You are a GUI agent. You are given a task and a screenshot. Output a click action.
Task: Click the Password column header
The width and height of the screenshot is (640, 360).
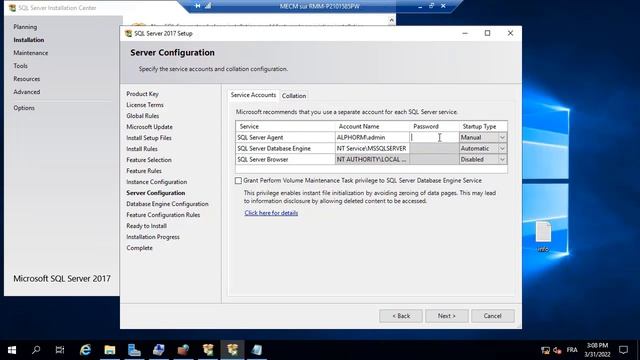point(434,127)
